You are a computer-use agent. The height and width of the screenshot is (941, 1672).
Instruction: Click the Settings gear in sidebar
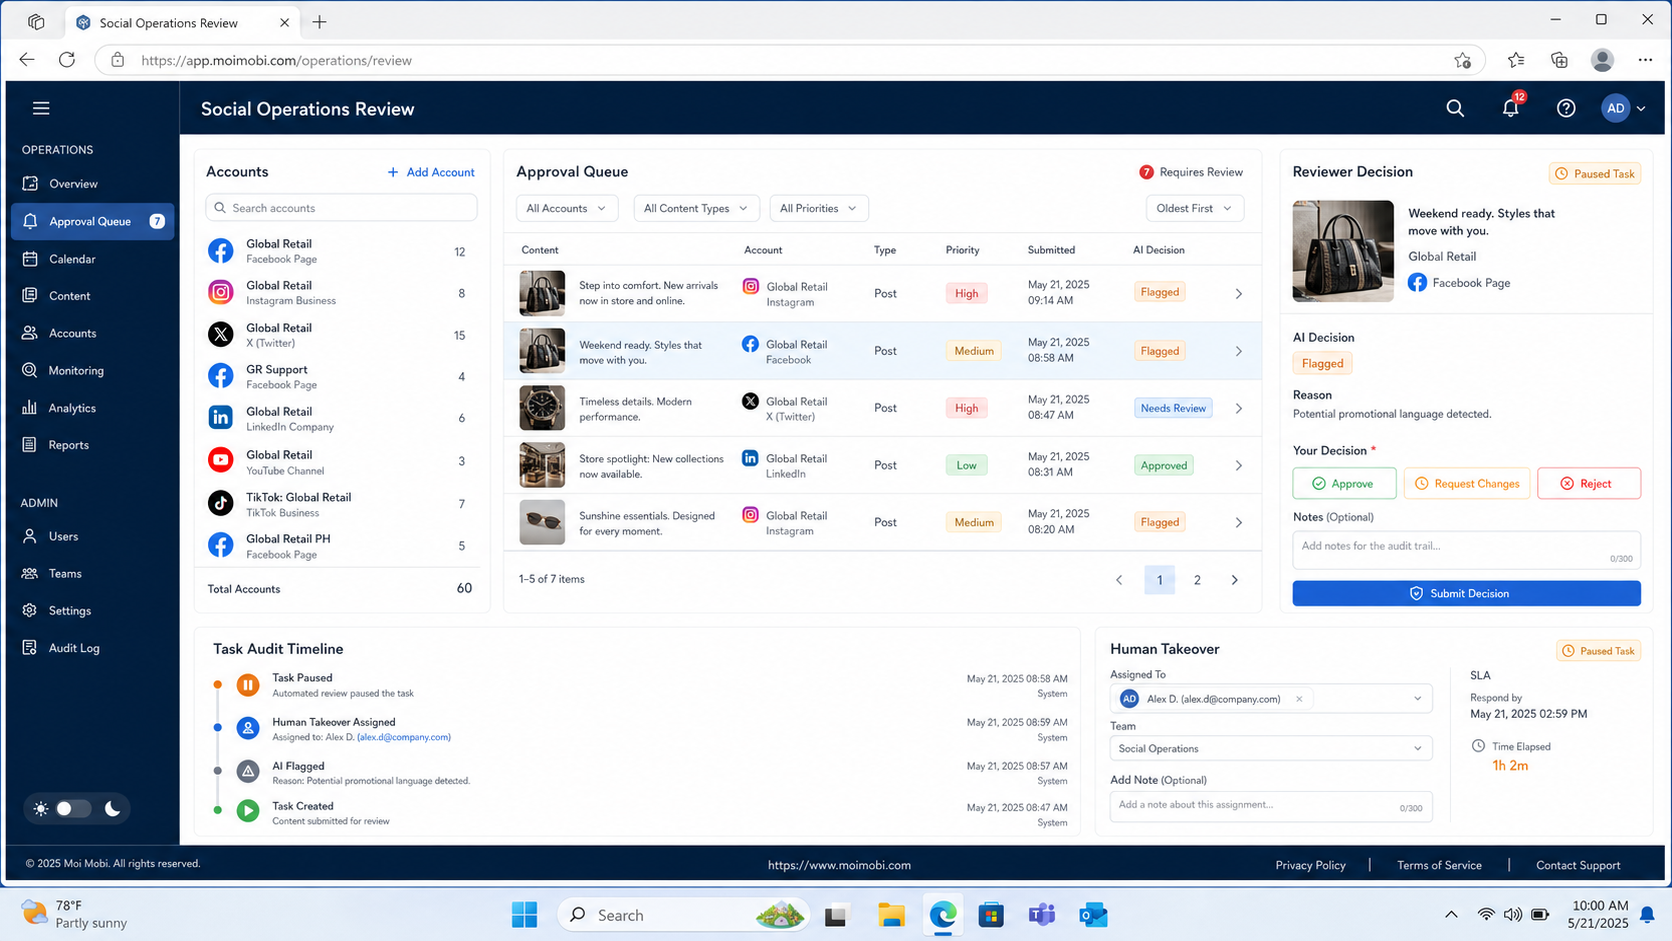[x=30, y=610]
